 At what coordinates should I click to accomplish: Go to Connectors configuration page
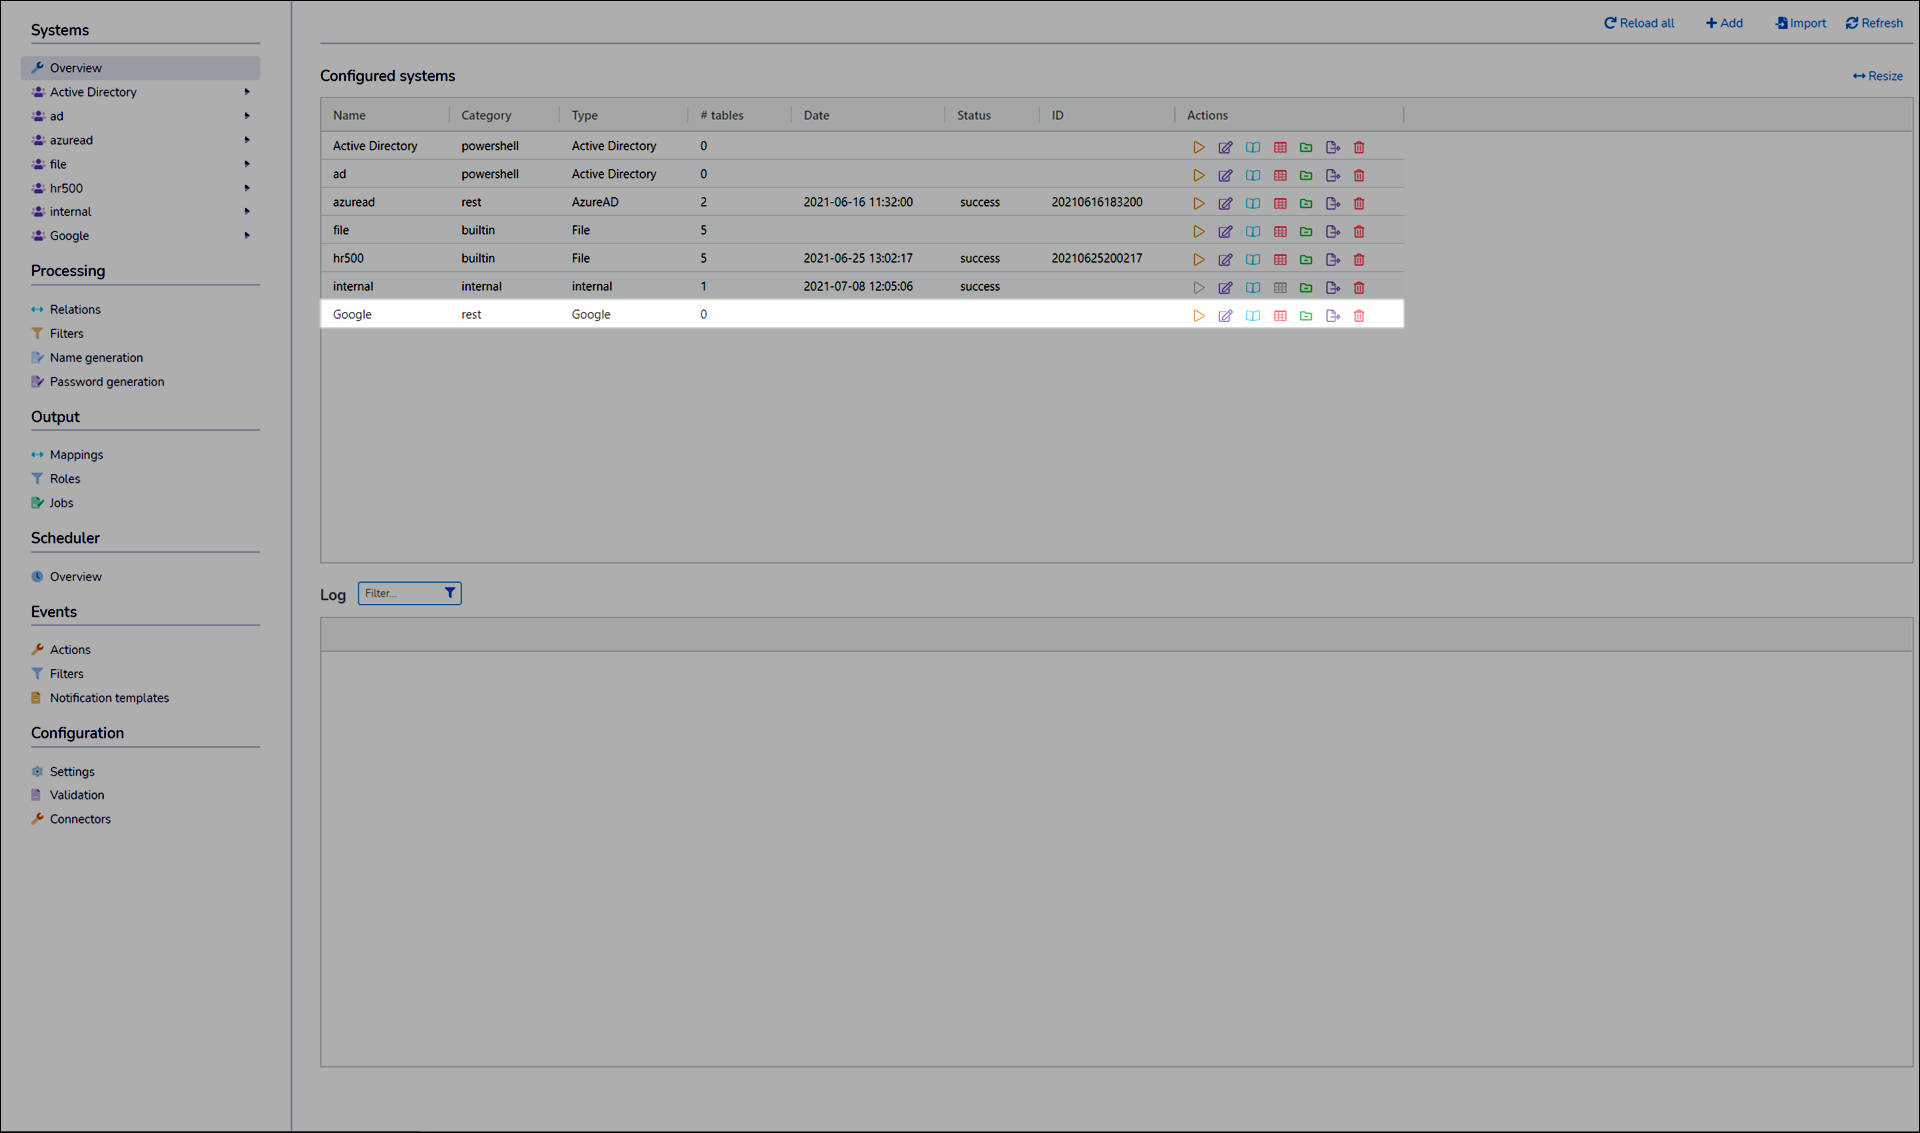coord(80,819)
